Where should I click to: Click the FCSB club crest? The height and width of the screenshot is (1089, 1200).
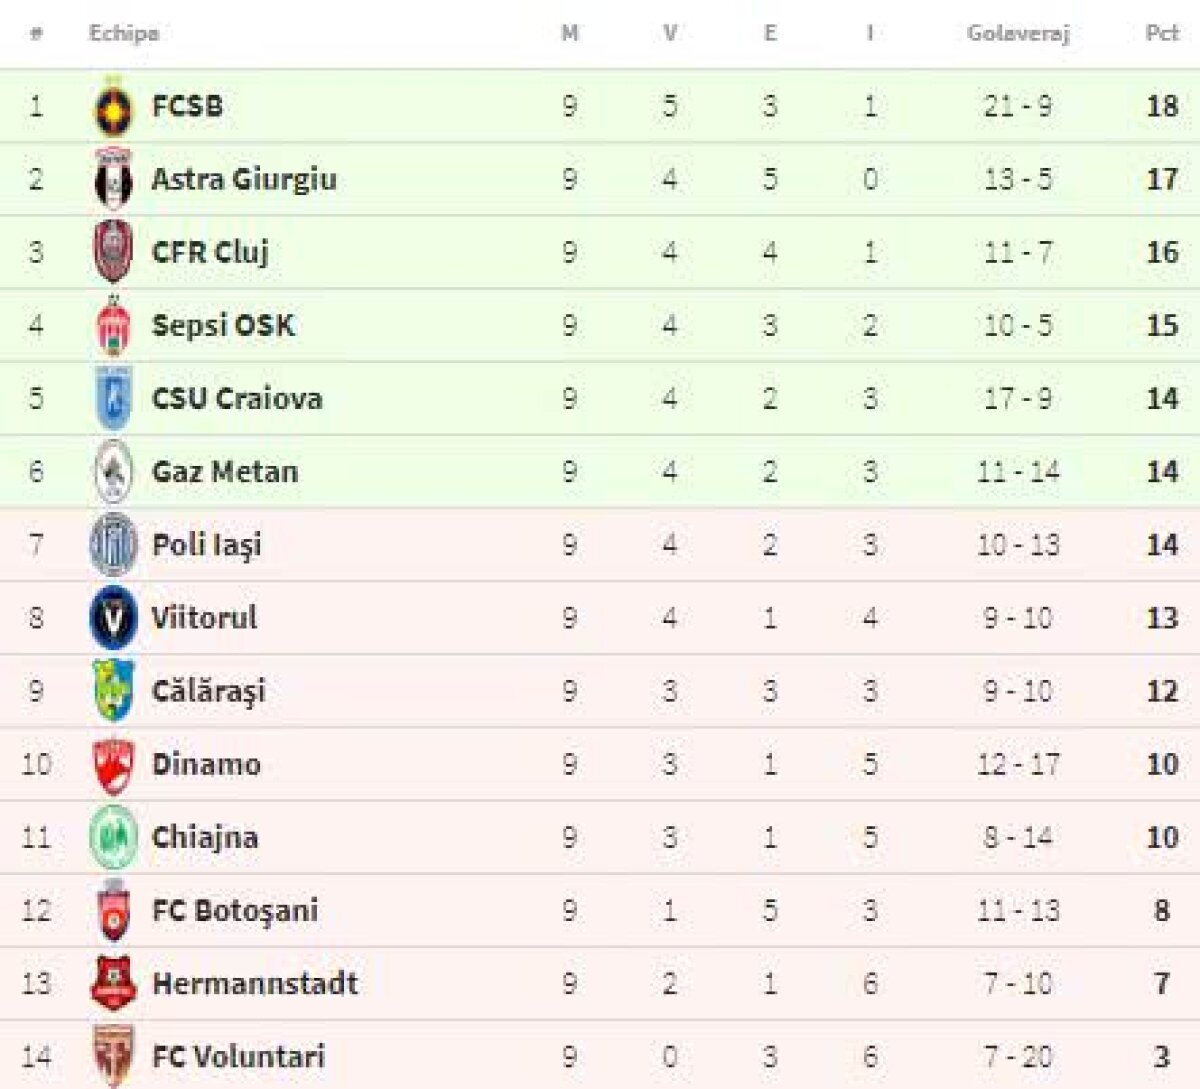click(113, 107)
